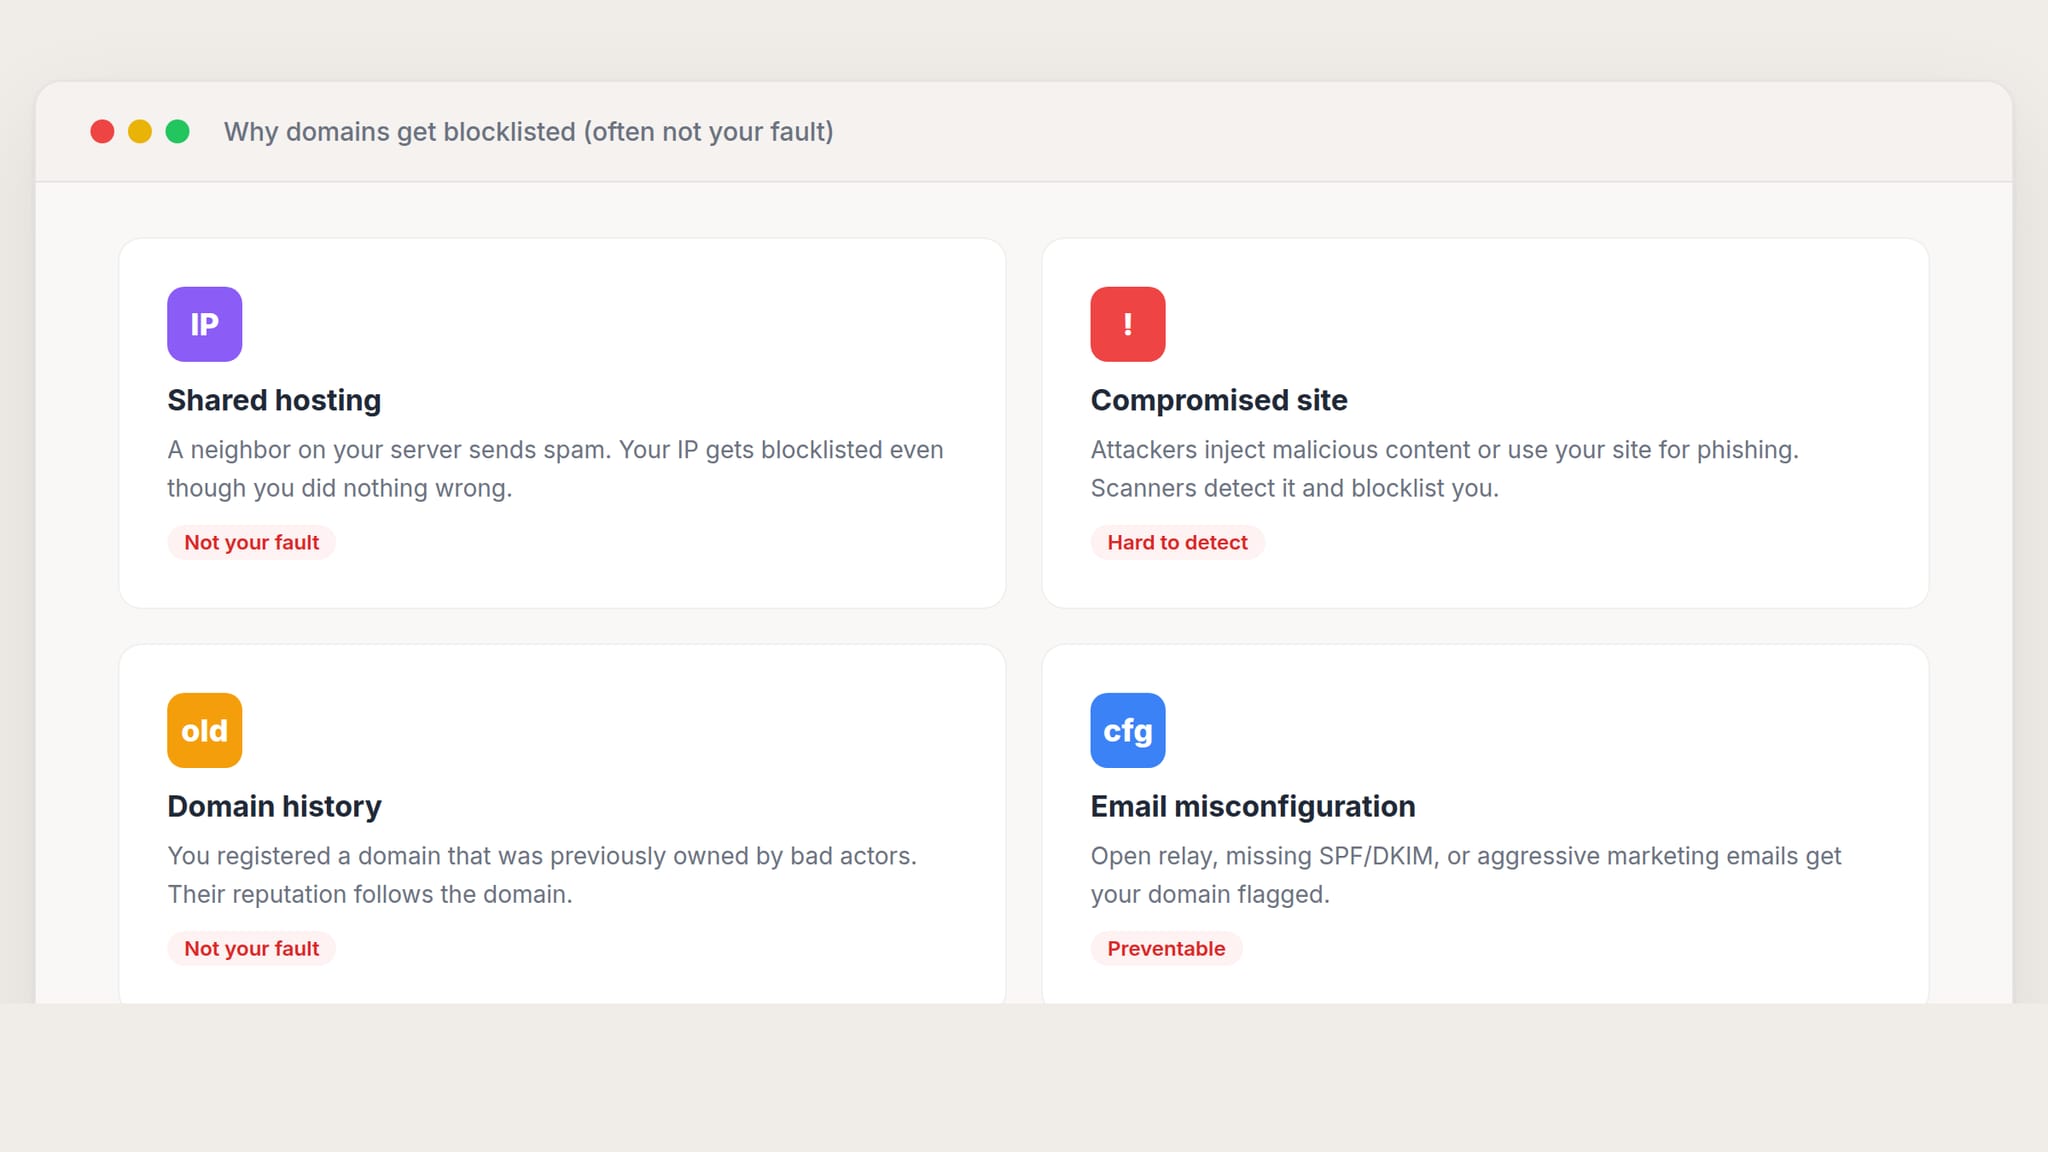Click the Shared hosting description text
2048x1152 pixels.
(x=555, y=469)
